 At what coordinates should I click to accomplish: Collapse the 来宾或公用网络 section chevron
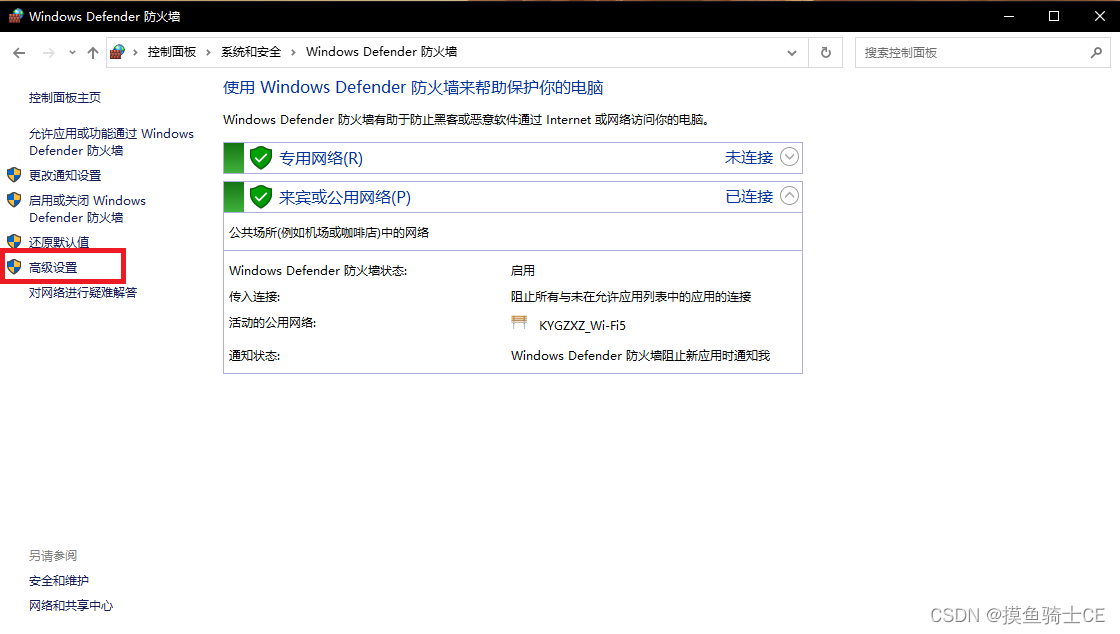pos(789,196)
